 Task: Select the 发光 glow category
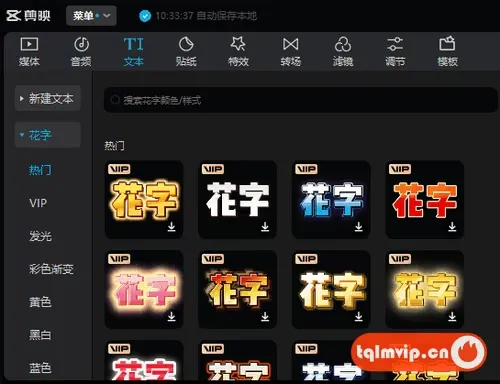pos(40,236)
